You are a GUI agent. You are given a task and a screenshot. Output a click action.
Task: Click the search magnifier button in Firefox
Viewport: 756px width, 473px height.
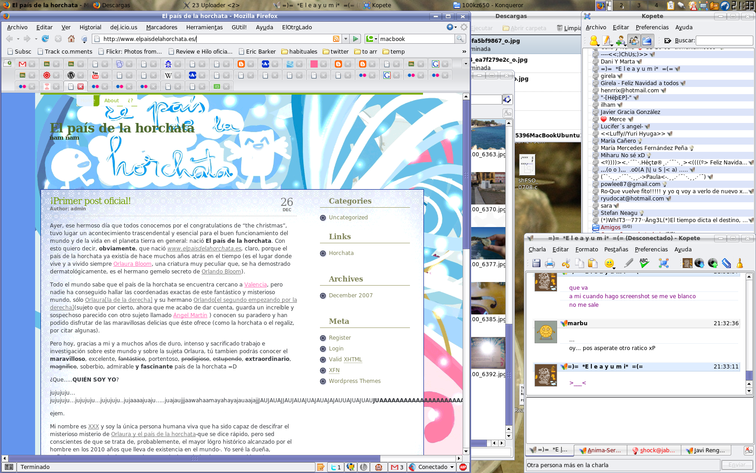(x=460, y=39)
